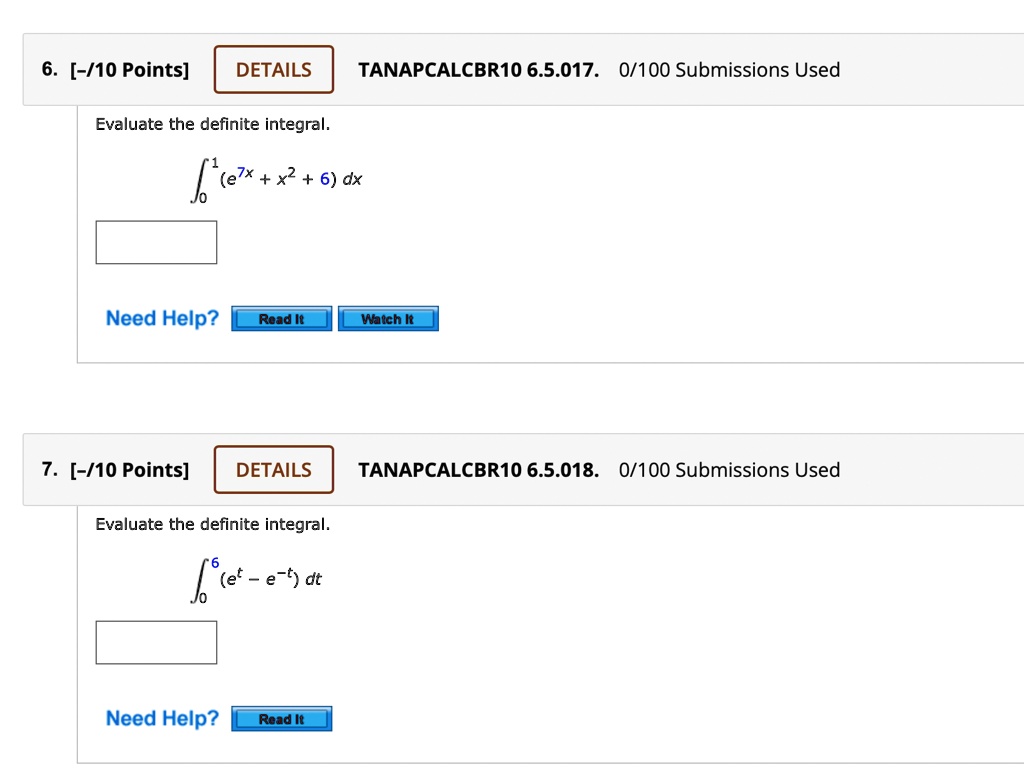Open Read It help for question 7
Screen dimensions: 1024x782
[281, 719]
